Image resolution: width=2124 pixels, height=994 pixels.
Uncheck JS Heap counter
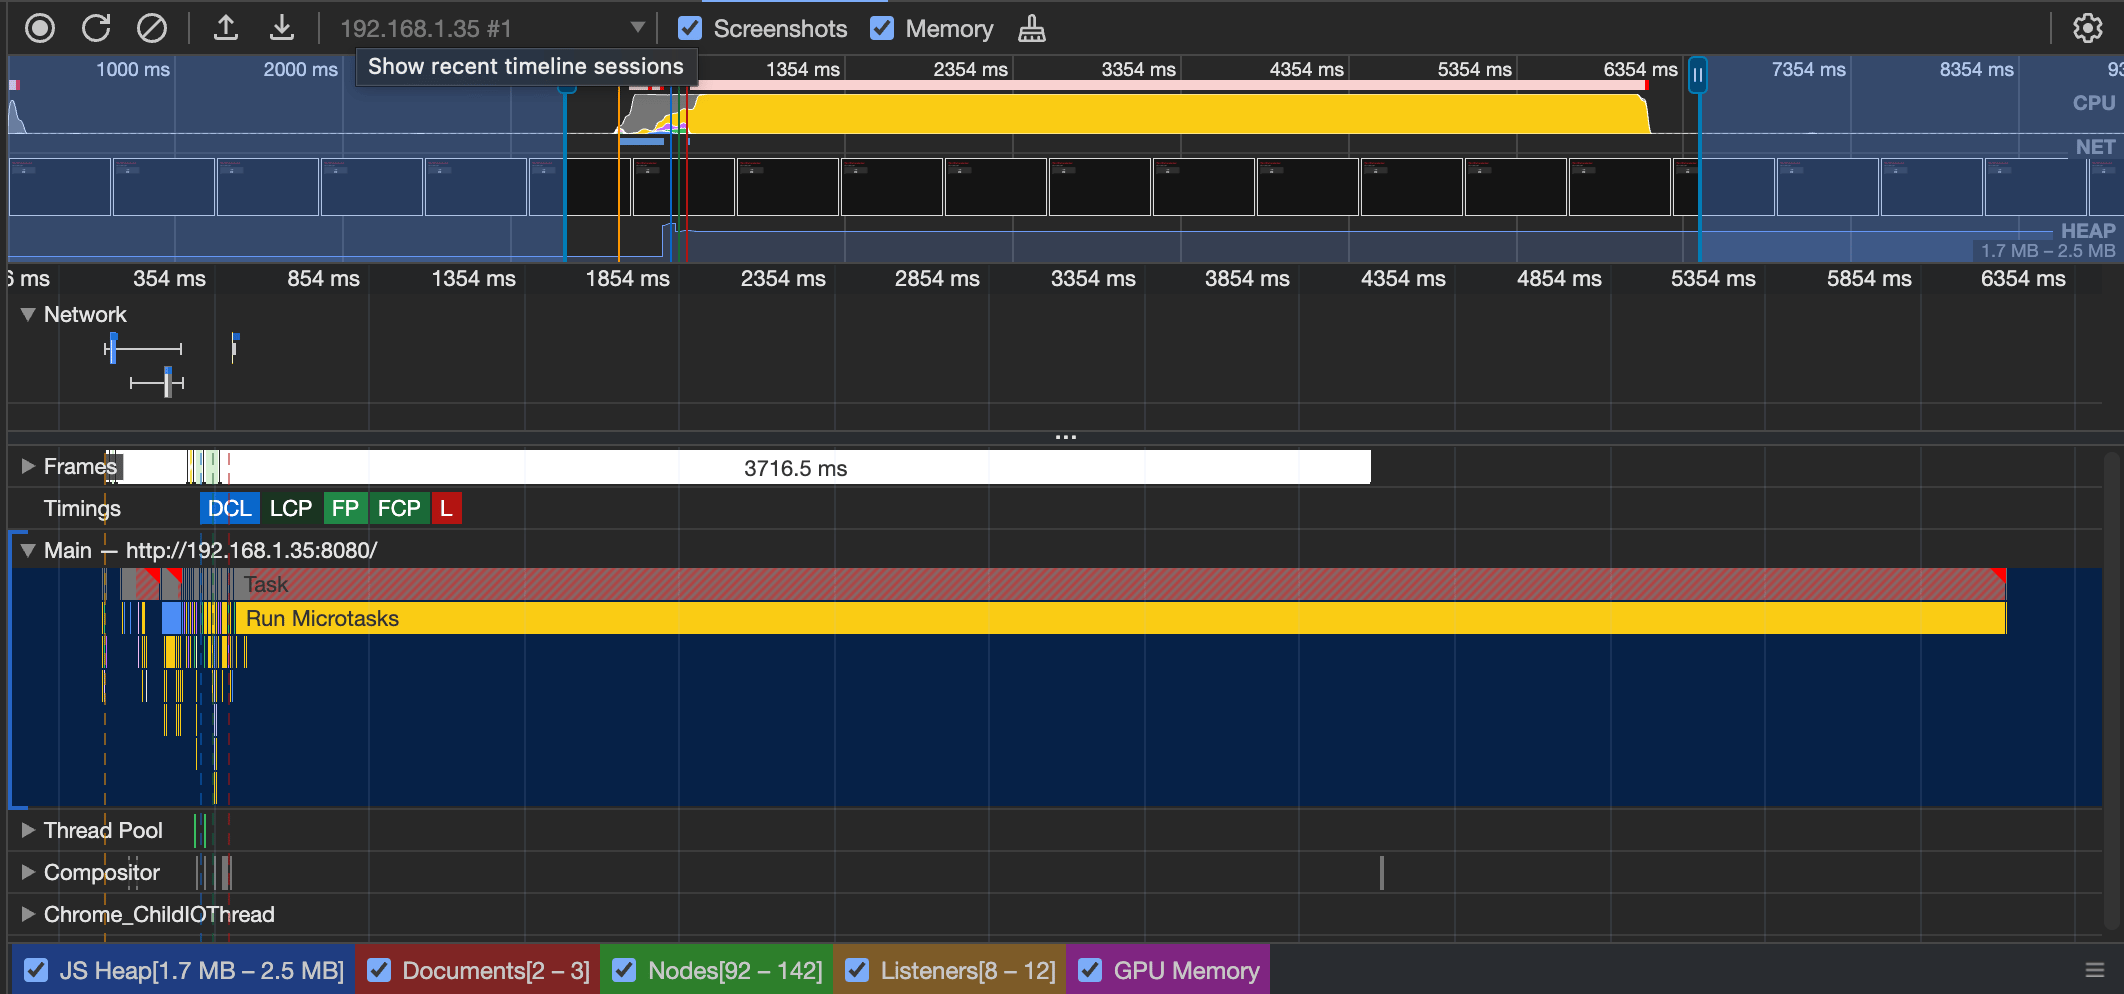click(36, 970)
